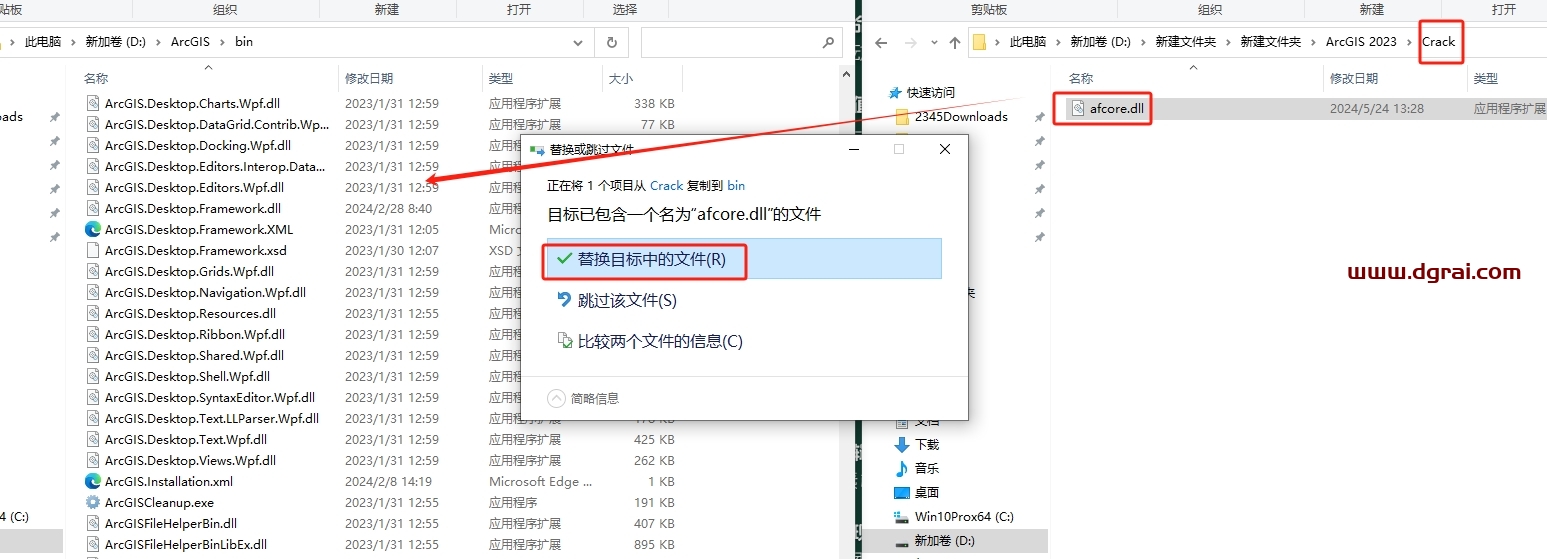Go back in right Explorer window
The image size is (1547, 559).
(881, 42)
